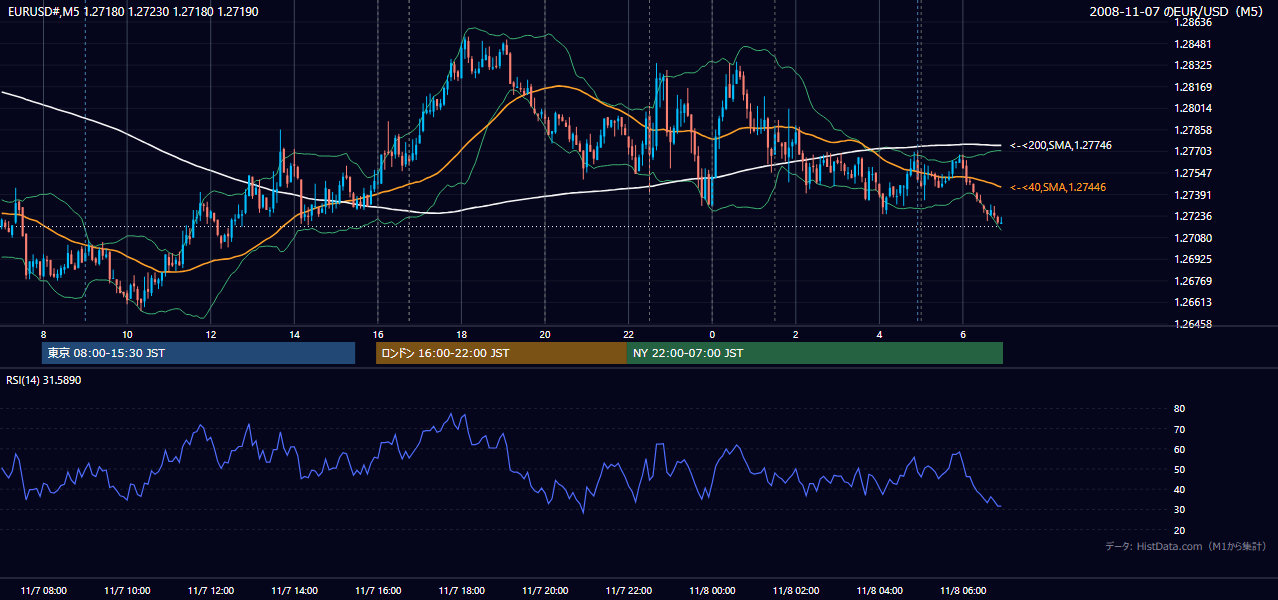Click price axis label 1.28636
The width and height of the screenshot is (1278, 600).
point(1195,22)
